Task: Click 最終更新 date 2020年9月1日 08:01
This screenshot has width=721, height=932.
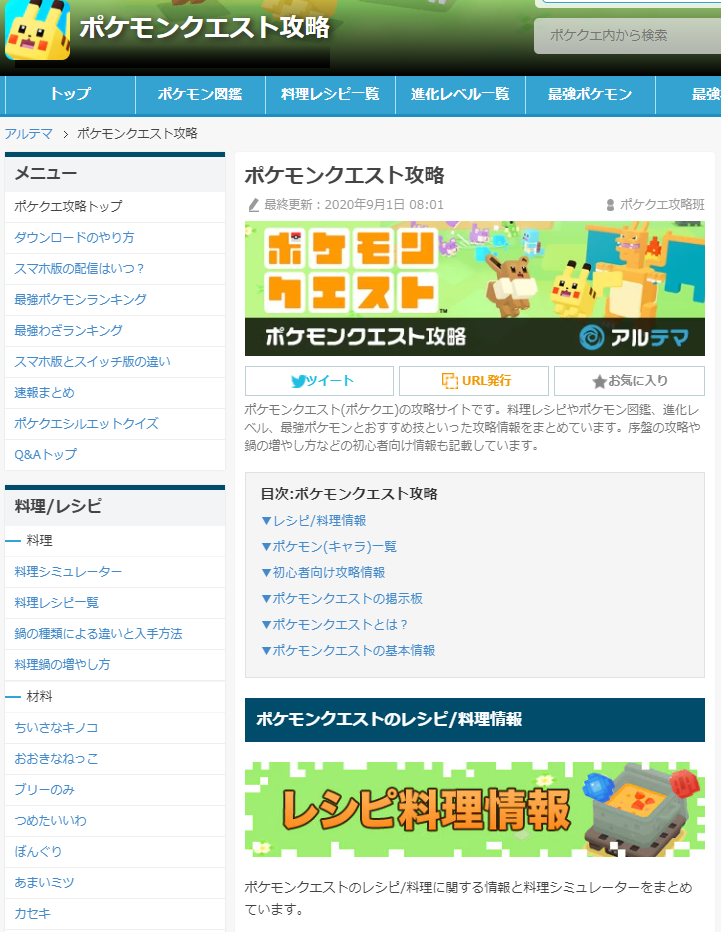Action: pos(384,205)
